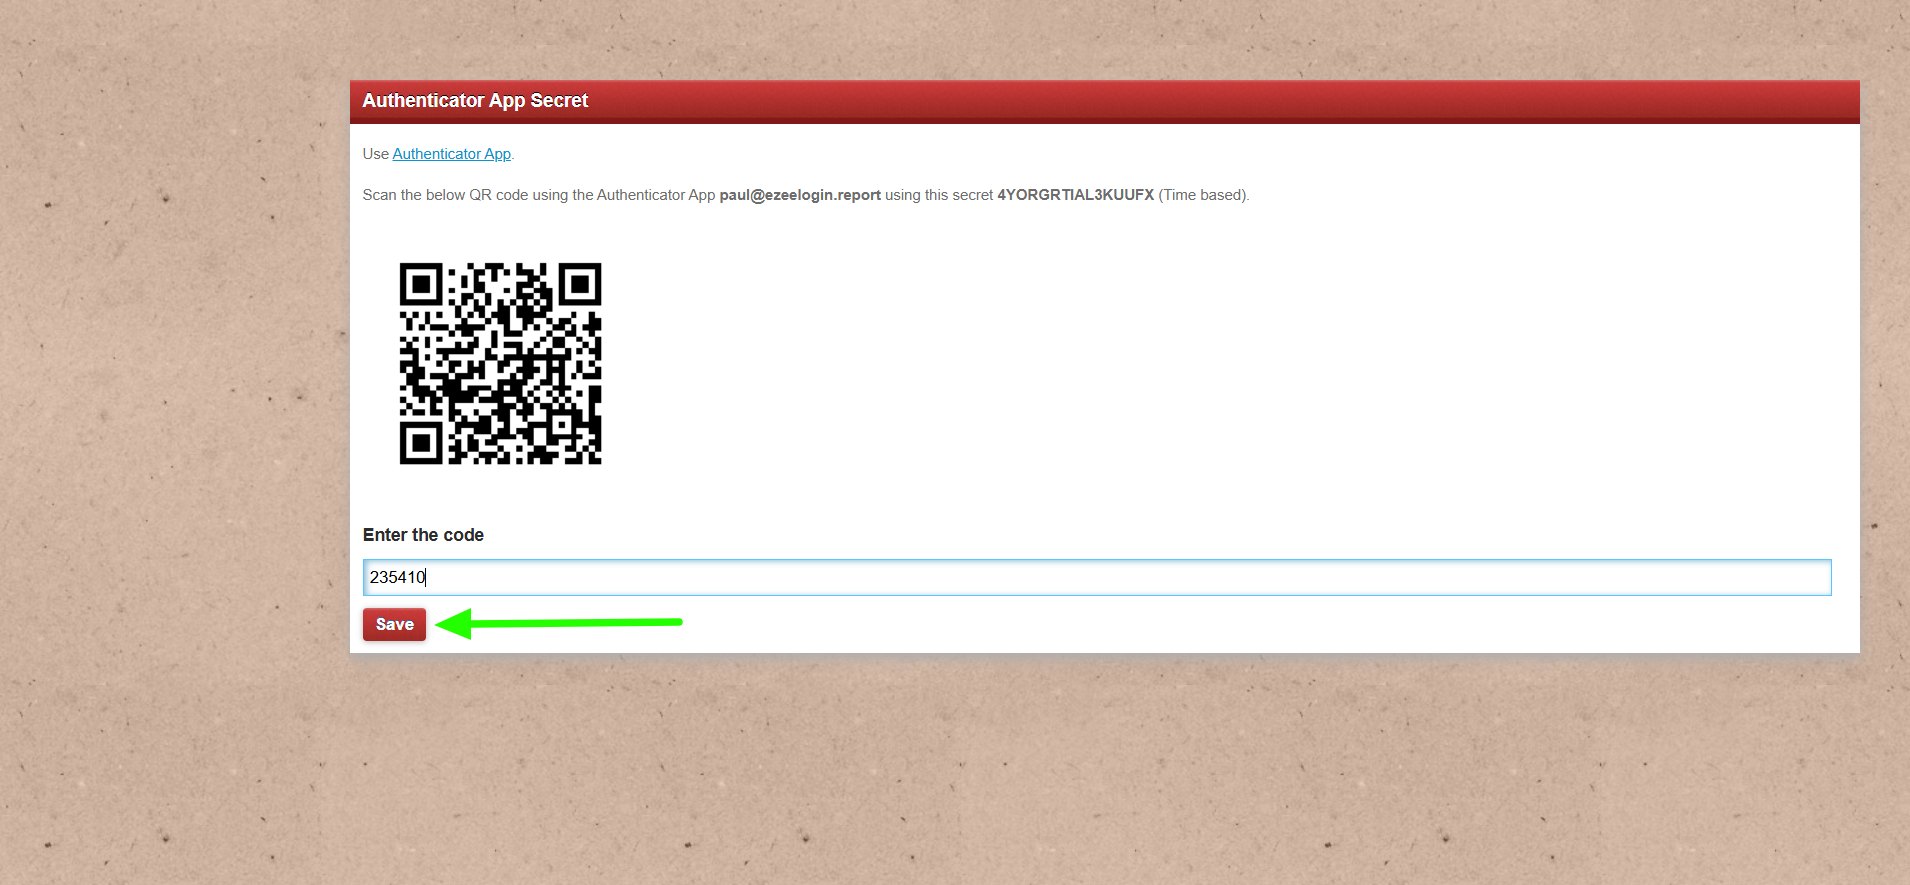This screenshot has width=1910, height=885.
Task: Click the entered code 235410
Action: (x=397, y=577)
